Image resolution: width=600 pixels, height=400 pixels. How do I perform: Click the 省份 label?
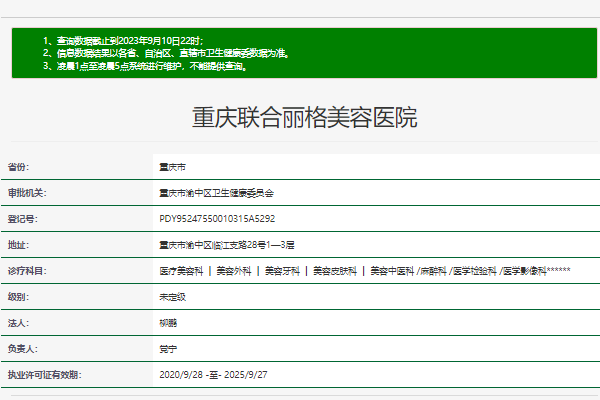[x=18, y=167]
